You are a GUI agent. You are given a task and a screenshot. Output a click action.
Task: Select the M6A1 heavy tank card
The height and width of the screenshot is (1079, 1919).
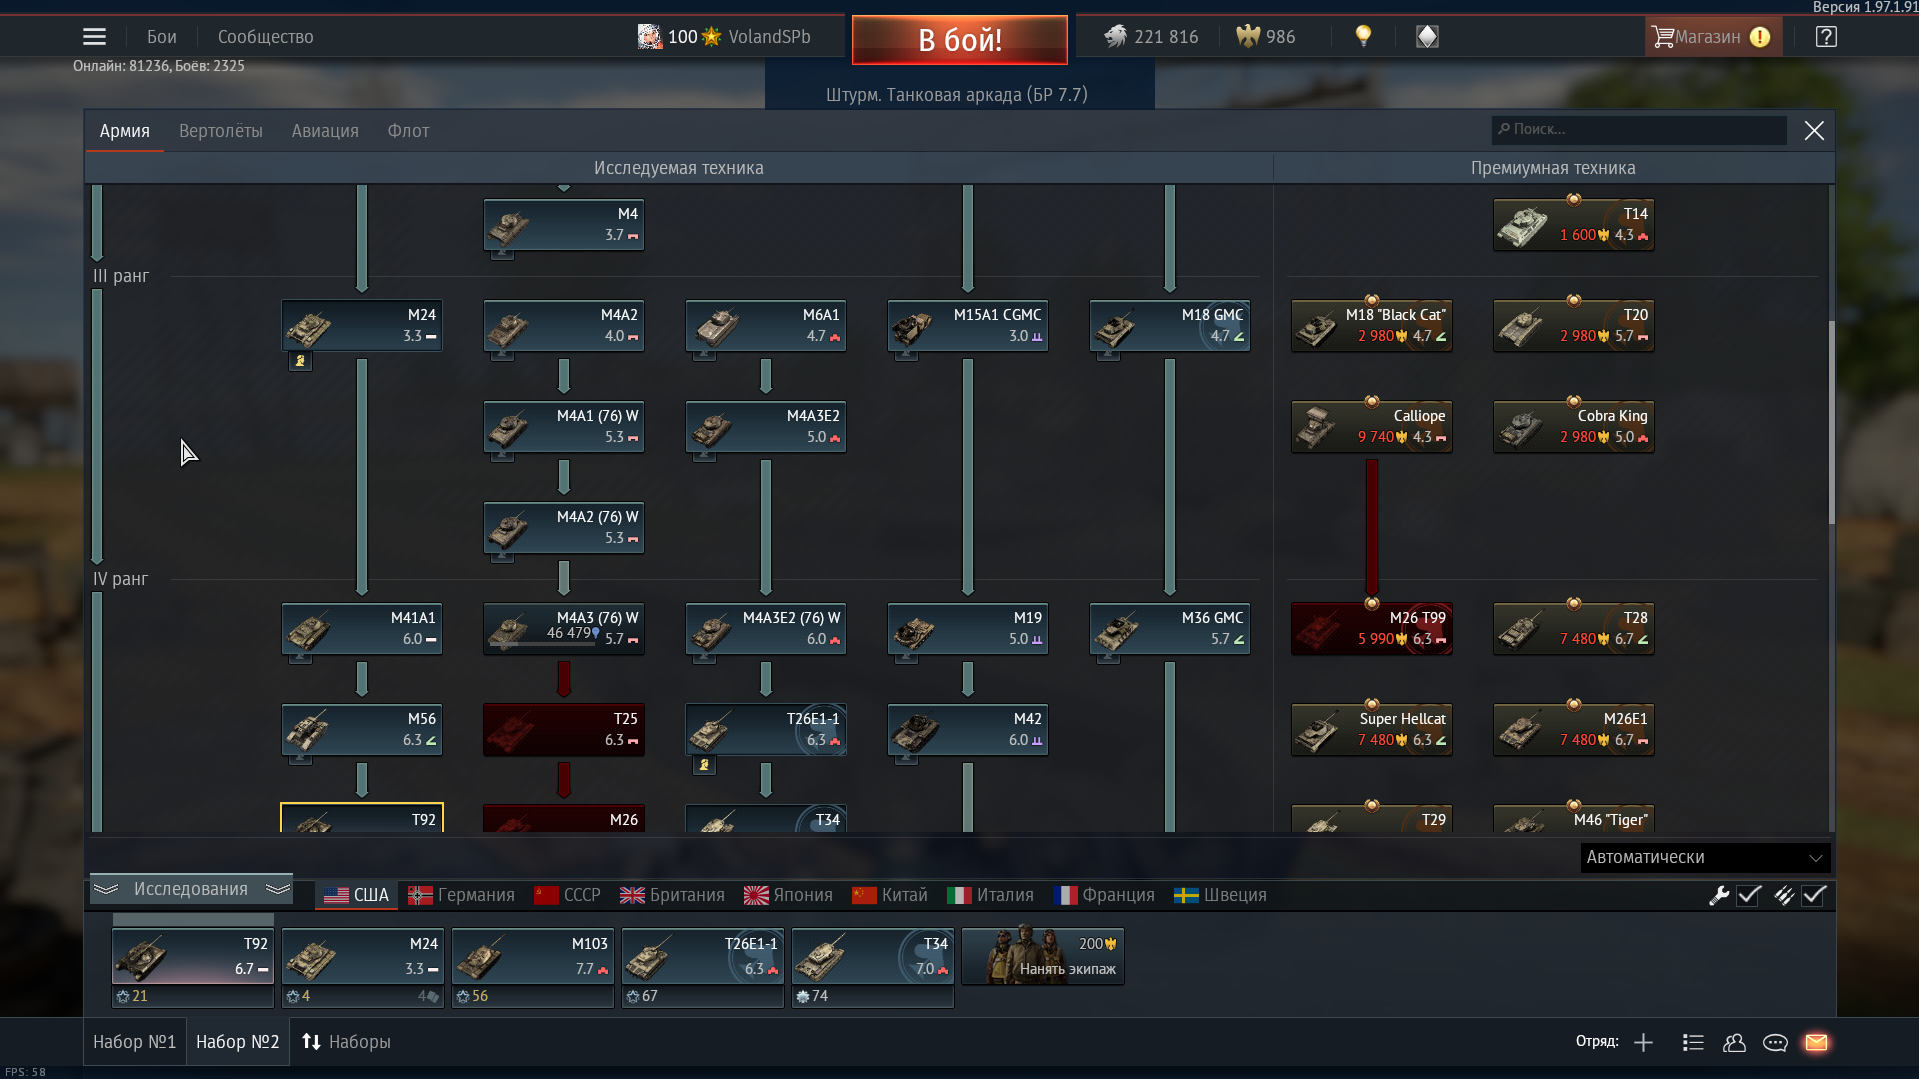click(766, 325)
